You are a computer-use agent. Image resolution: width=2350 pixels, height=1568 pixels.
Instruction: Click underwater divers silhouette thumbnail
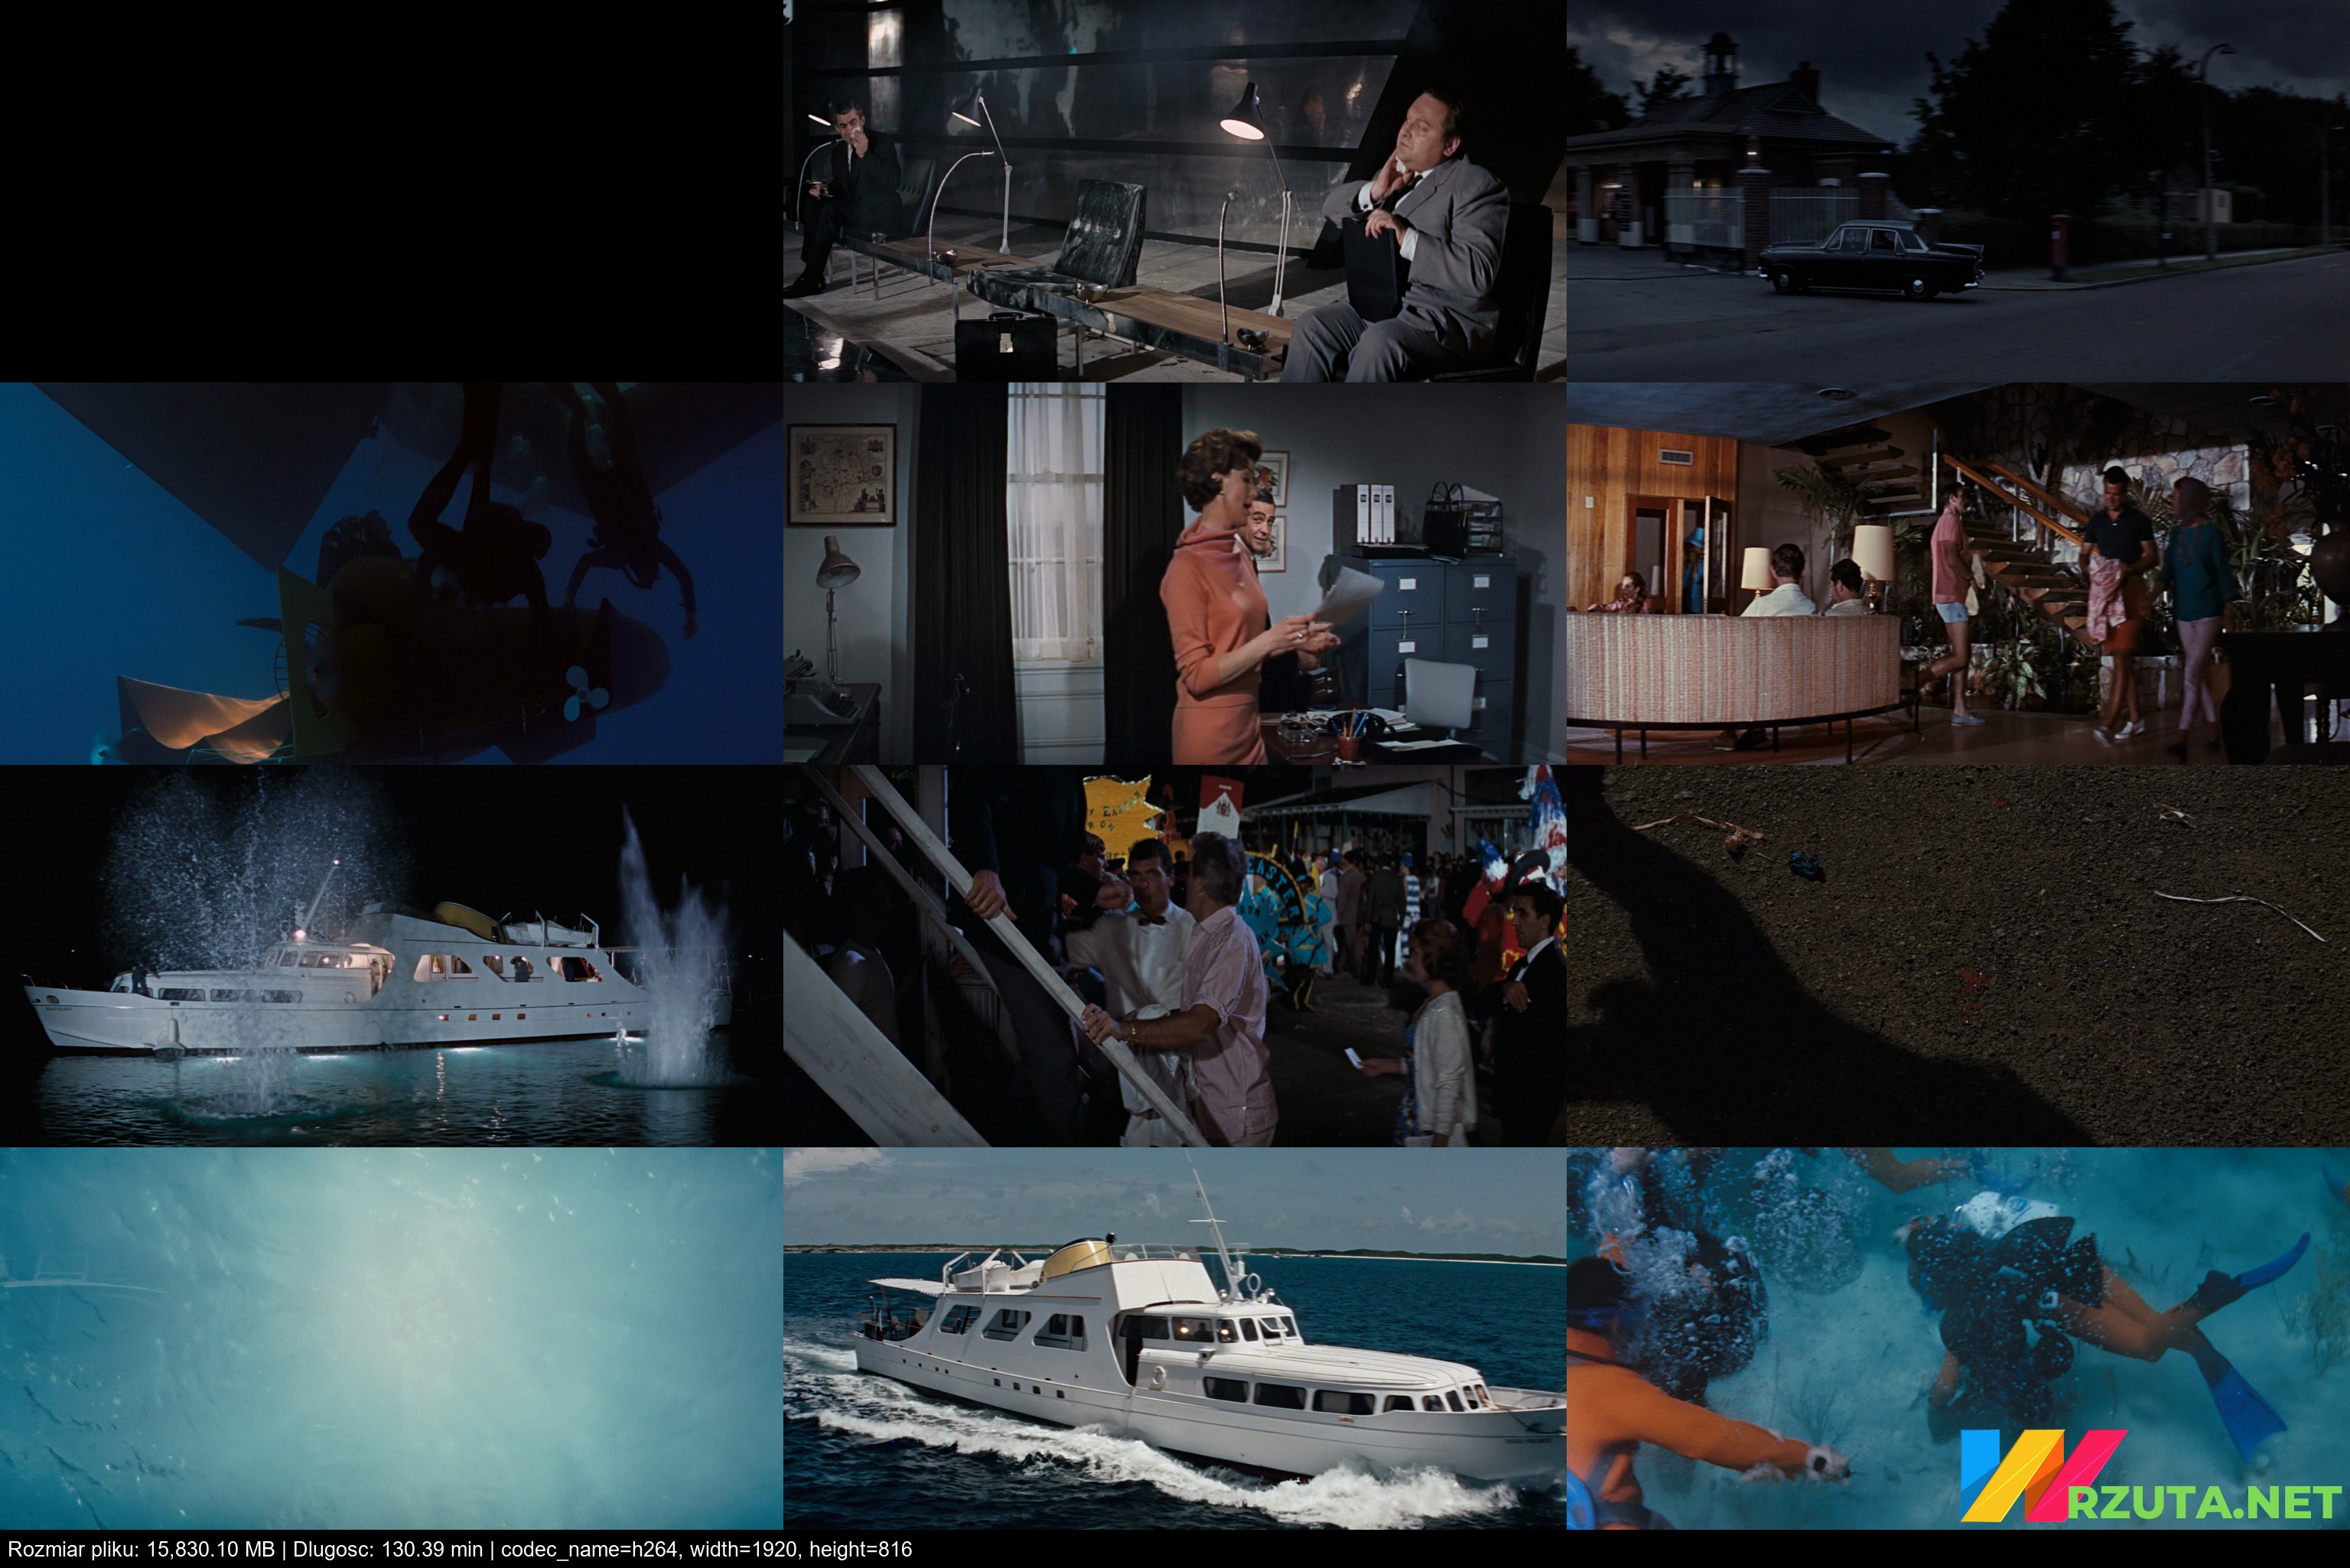click(391, 573)
